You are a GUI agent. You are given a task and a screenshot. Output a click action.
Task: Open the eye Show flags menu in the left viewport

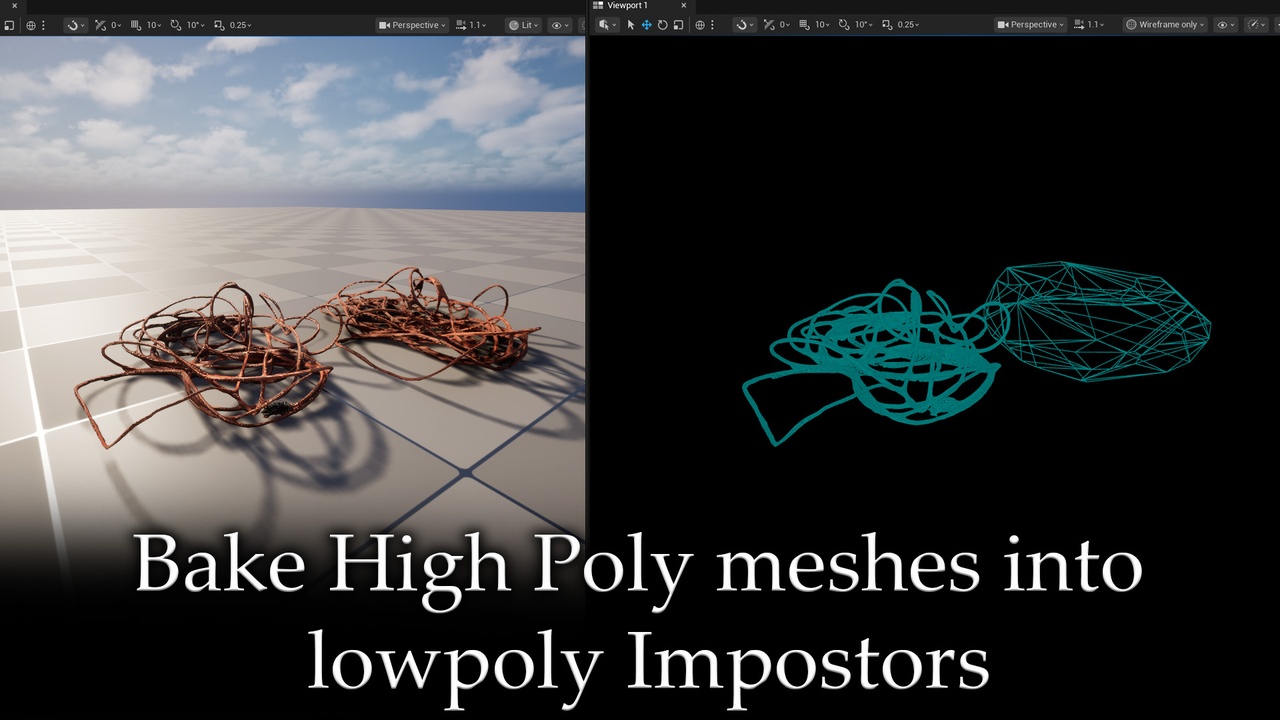560,25
